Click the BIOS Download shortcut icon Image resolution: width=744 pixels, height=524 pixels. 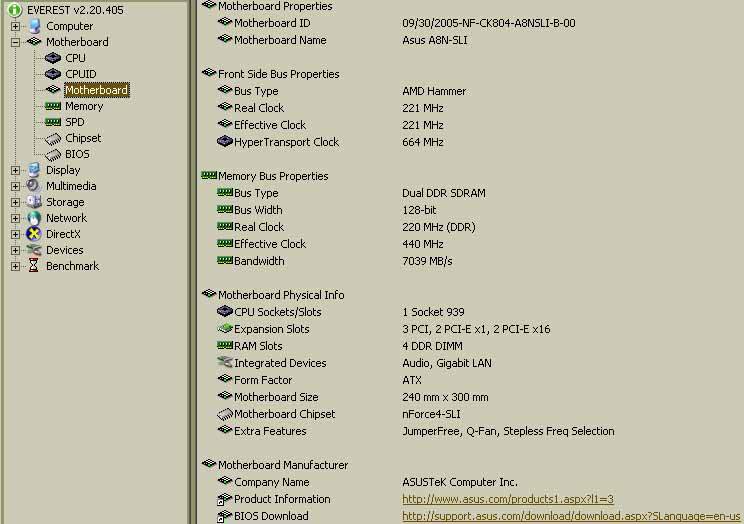(223, 516)
